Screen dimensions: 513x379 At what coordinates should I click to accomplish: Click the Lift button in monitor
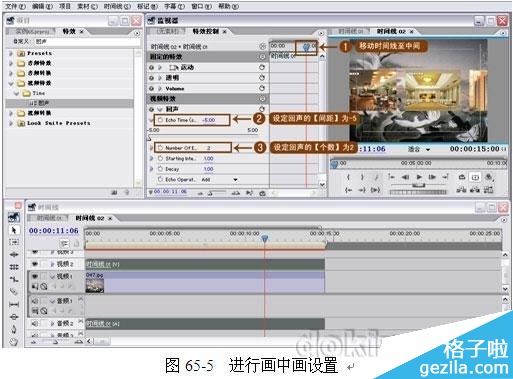(461, 190)
